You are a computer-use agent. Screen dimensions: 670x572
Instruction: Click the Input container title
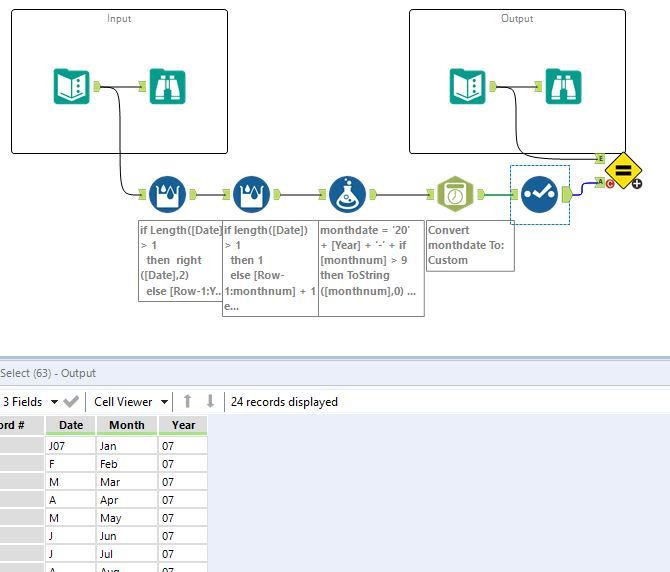[119, 19]
